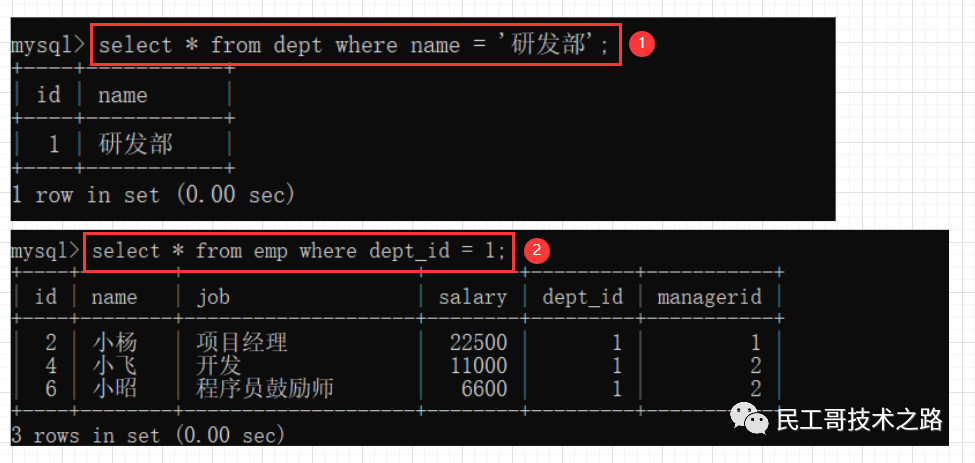975x463 pixels.
Task: Click the dept_id value in 小杨's row
Action: [616, 342]
